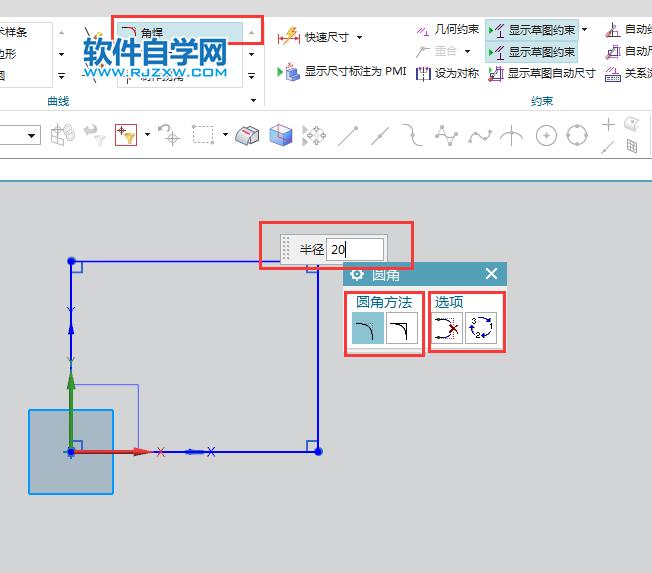The width and height of the screenshot is (652, 573).
Task: Click the 圆角方法 section label
Action: click(x=384, y=302)
